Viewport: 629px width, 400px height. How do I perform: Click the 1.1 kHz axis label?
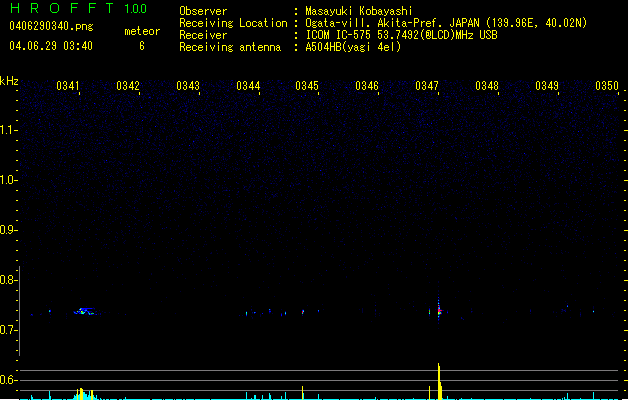click(7, 130)
